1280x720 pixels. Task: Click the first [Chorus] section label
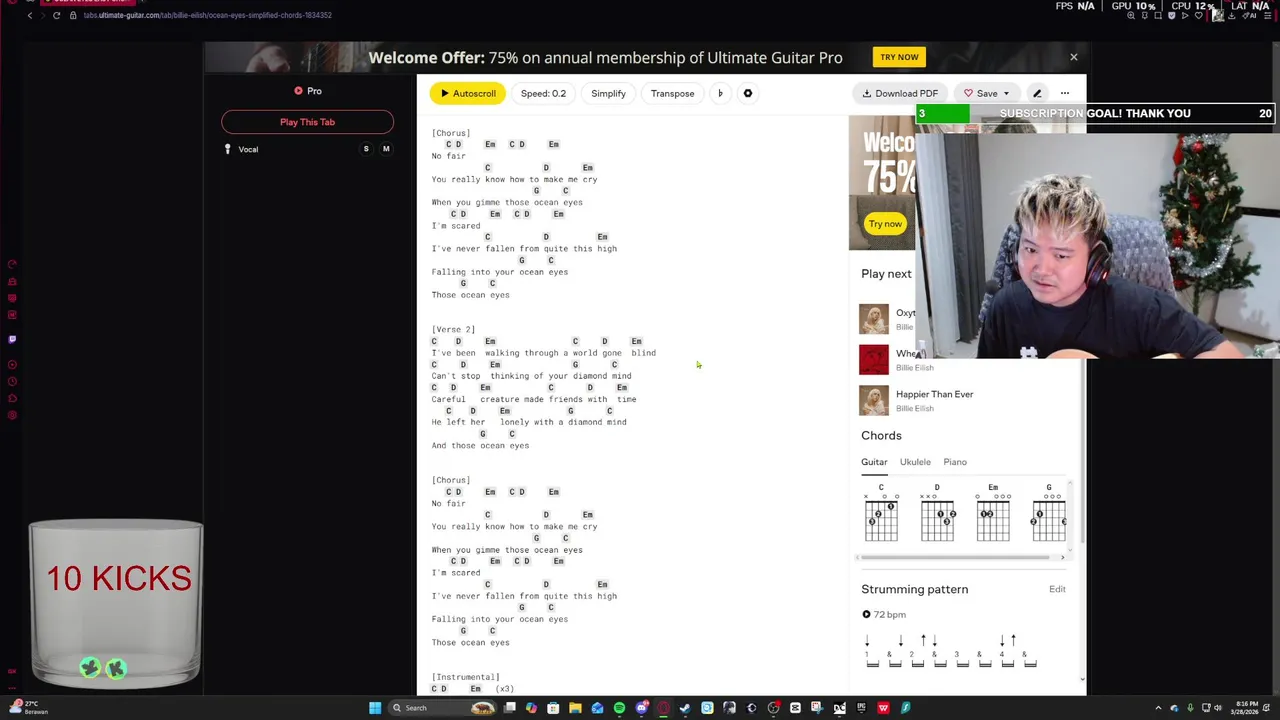451,133
